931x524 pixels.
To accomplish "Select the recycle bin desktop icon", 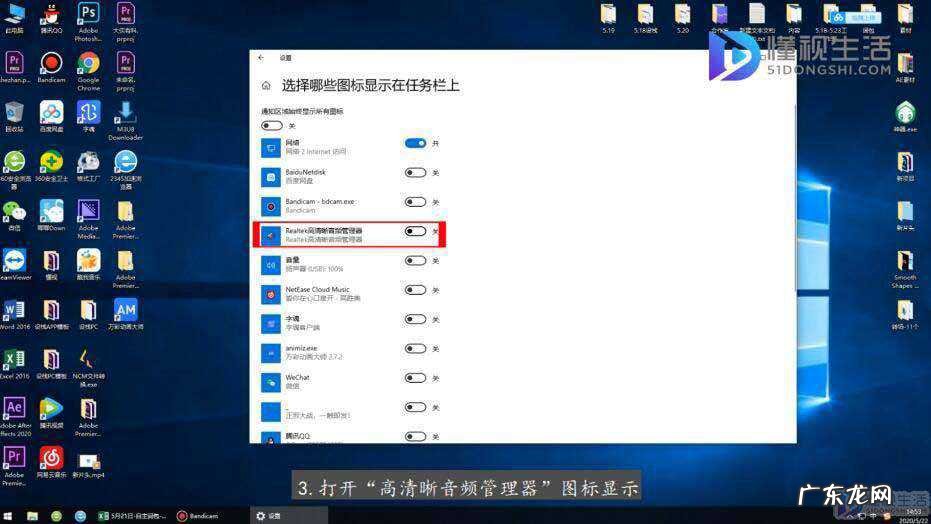I will coord(14,117).
